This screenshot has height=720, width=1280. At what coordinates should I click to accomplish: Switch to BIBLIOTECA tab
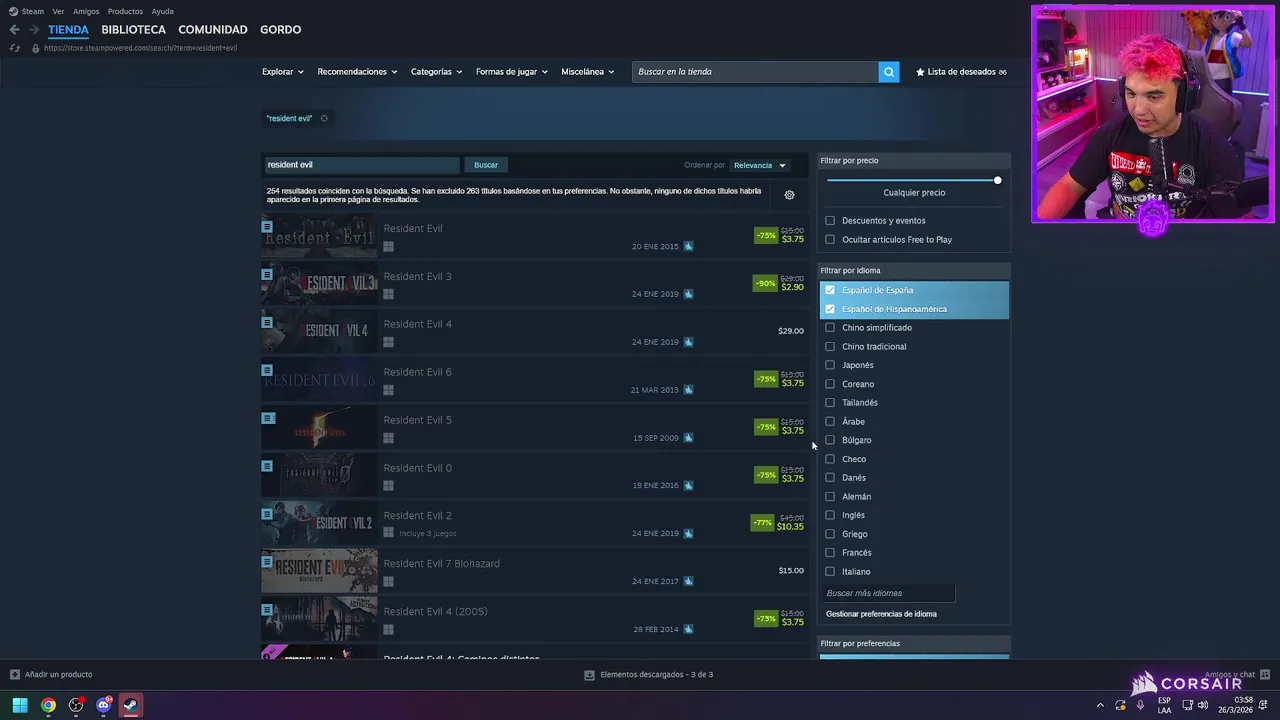[133, 30]
